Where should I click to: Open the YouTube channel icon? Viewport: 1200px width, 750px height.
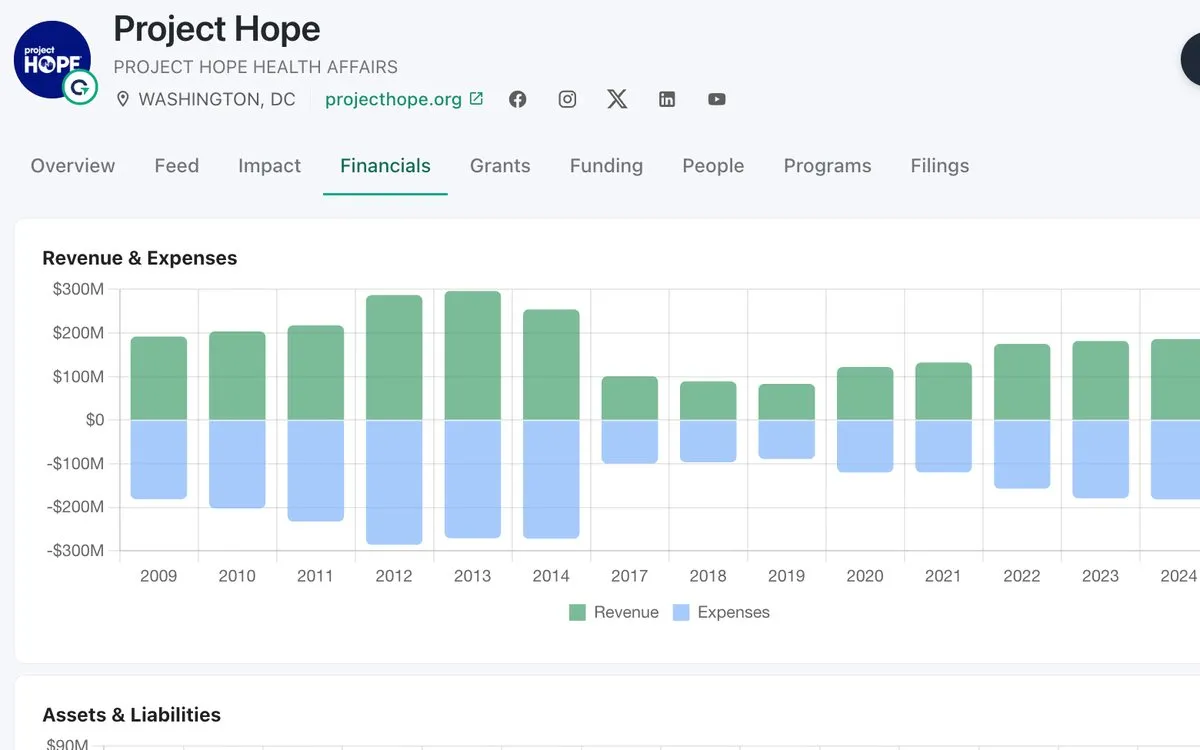(x=717, y=99)
